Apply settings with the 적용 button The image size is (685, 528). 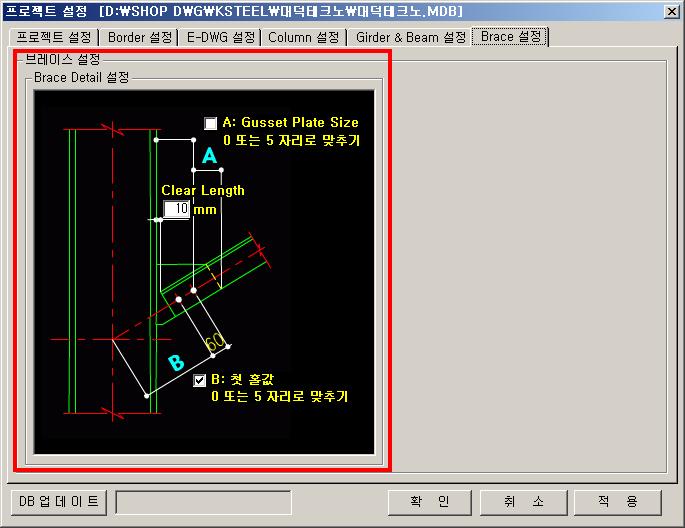[617, 502]
